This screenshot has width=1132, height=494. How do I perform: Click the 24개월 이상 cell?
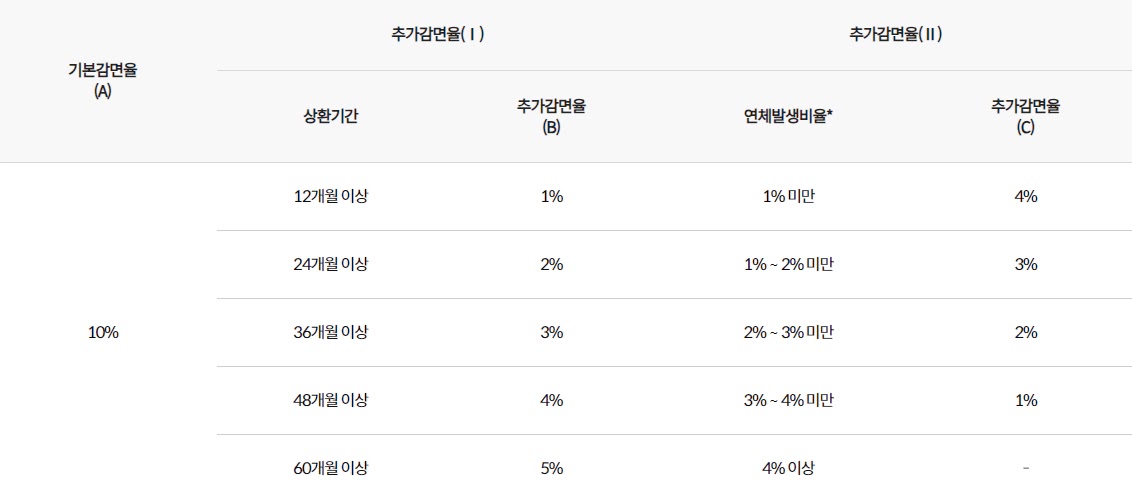(331, 264)
